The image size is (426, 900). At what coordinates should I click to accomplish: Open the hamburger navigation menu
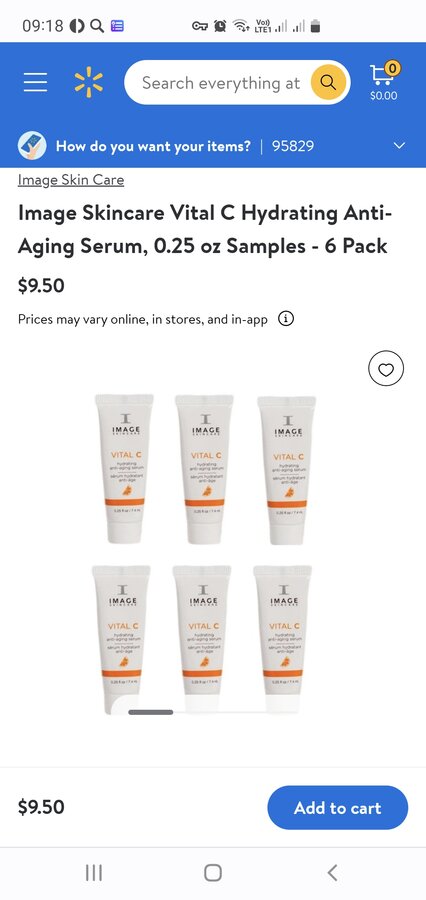(35, 83)
